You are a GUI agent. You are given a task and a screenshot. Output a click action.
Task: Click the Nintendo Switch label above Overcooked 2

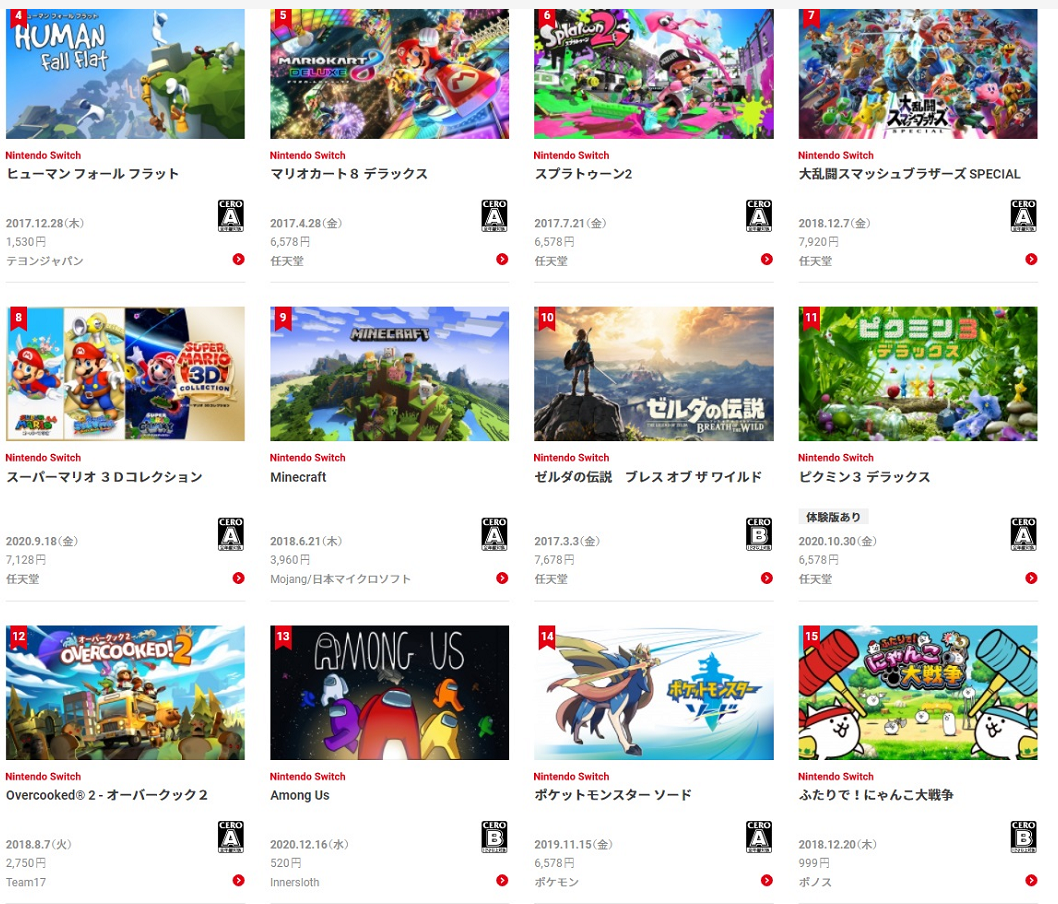43,776
